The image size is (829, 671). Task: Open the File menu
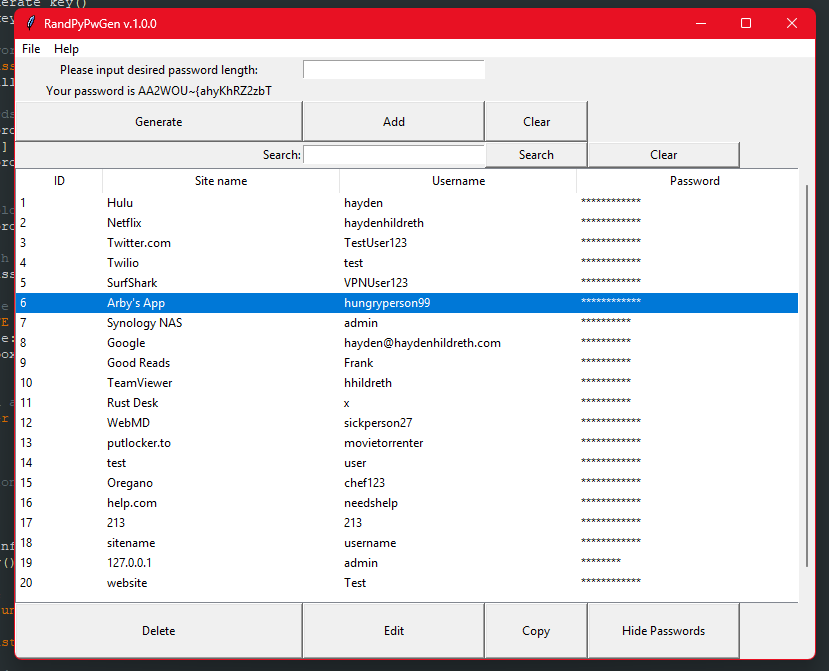(31, 49)
